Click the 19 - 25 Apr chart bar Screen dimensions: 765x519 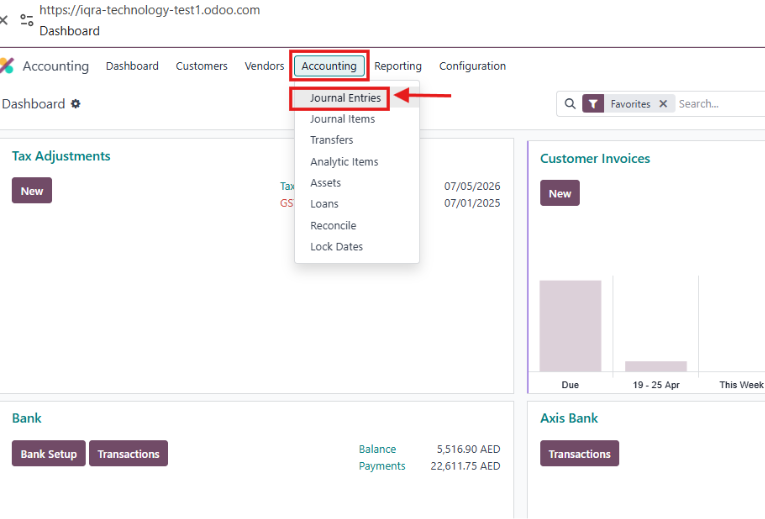pos(656,366)
